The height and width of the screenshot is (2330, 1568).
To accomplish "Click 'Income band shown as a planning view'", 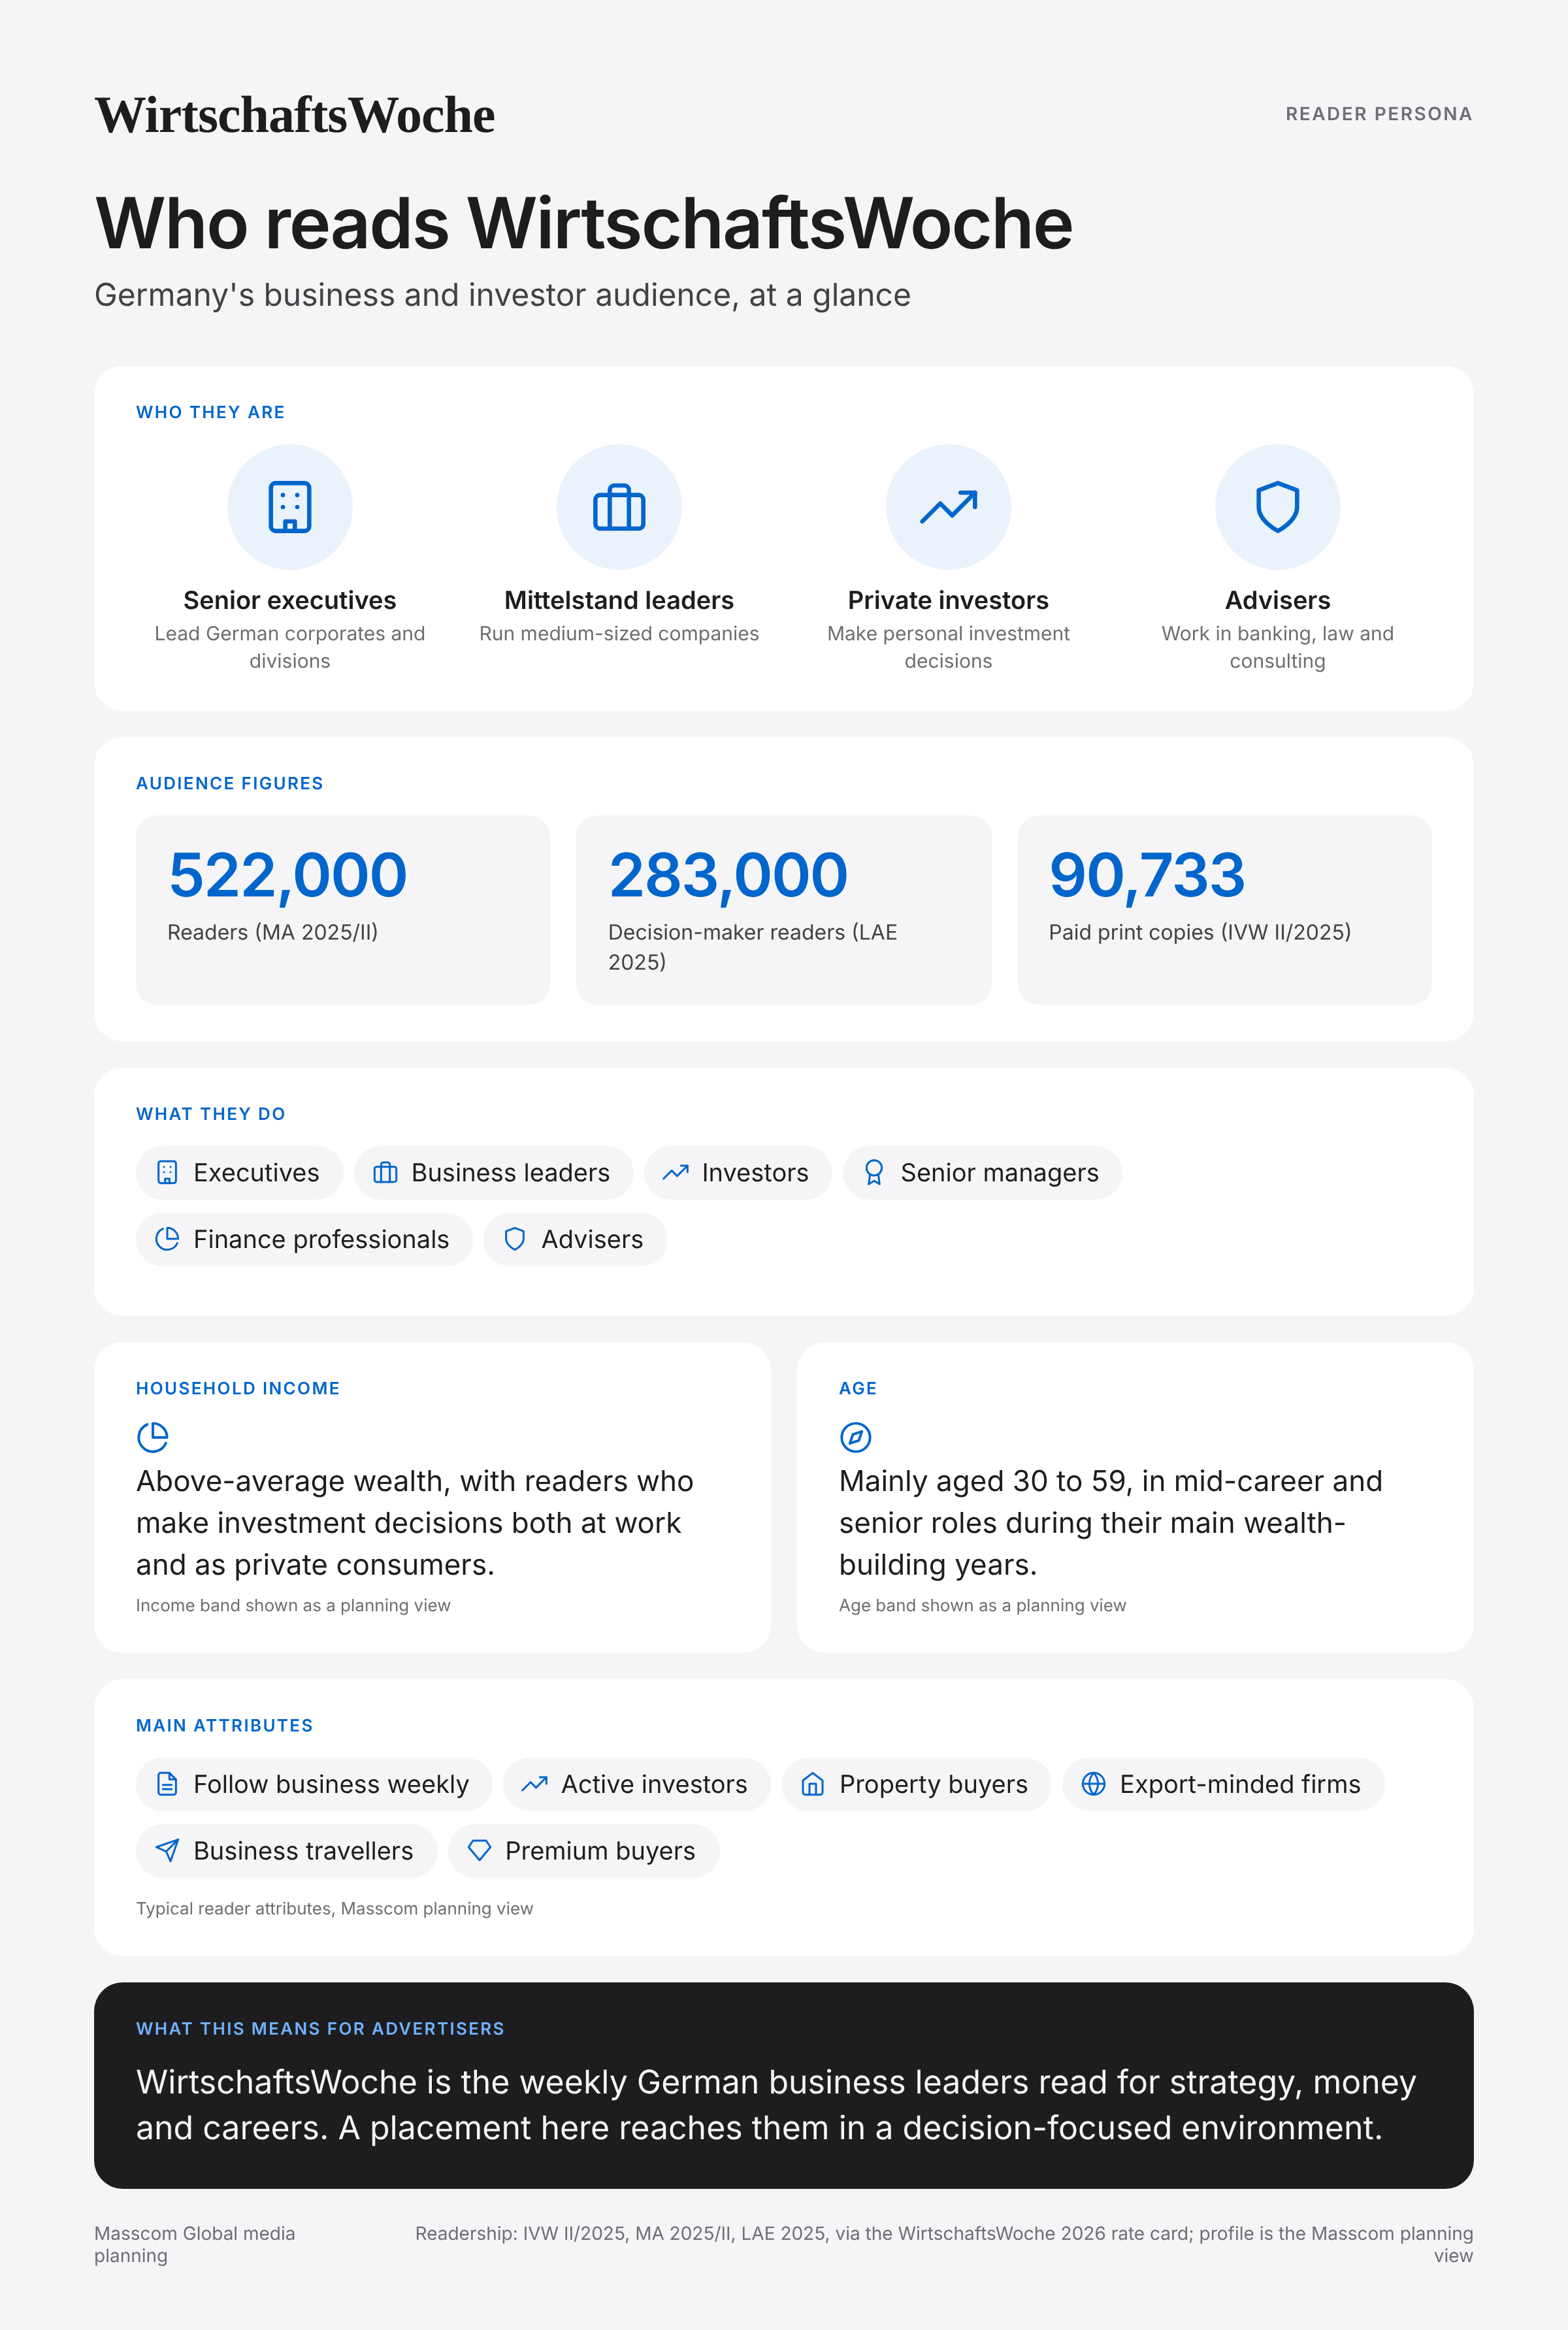I will click(x=293, y=1605).
